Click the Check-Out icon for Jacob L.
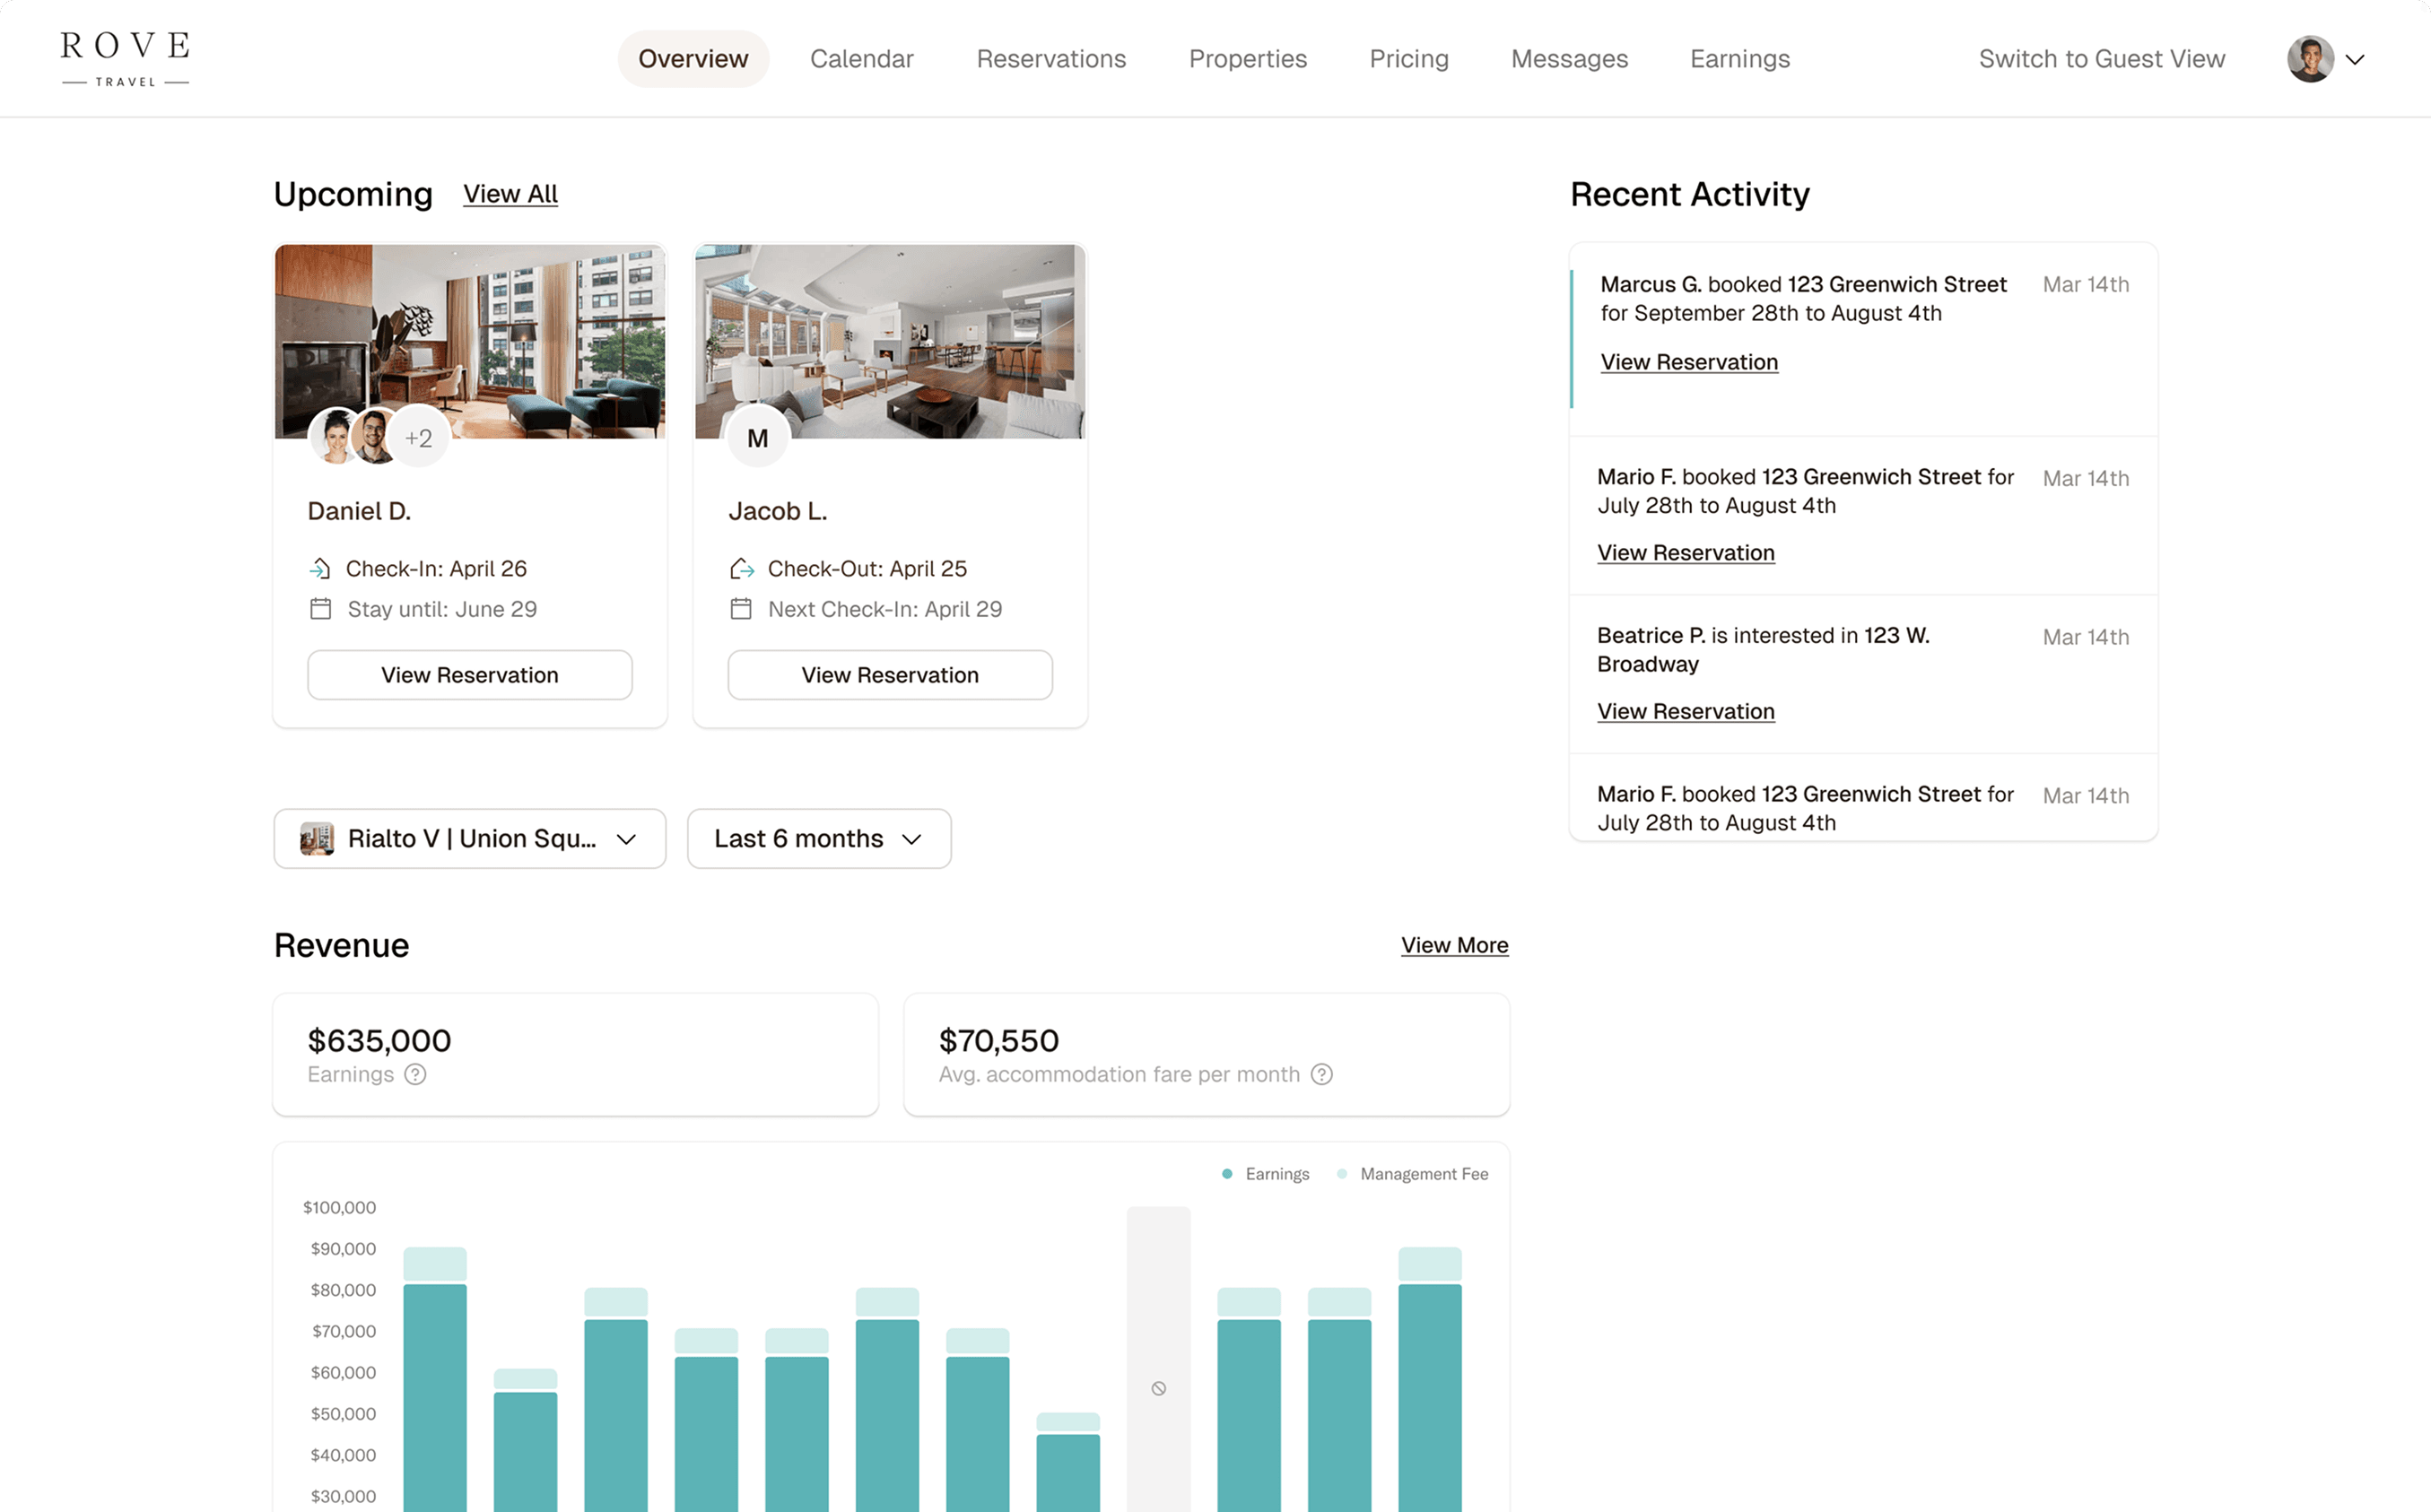Image resolution: width=2431 pixels, height=1512 pixels. tap(742, 569)
